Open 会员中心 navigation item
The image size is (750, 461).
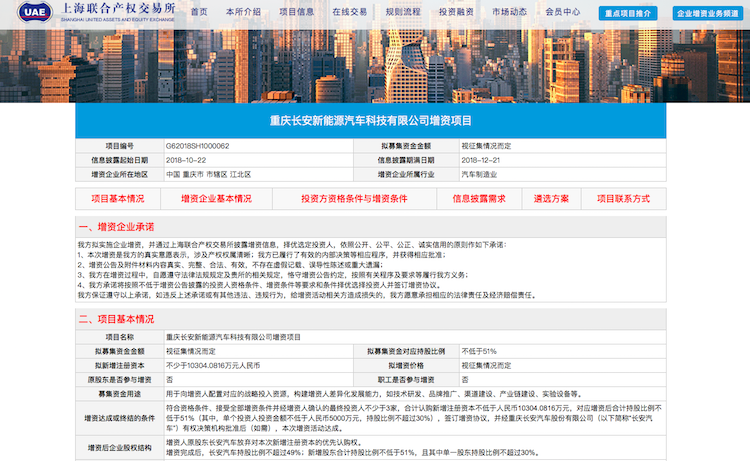pos(563,12)
